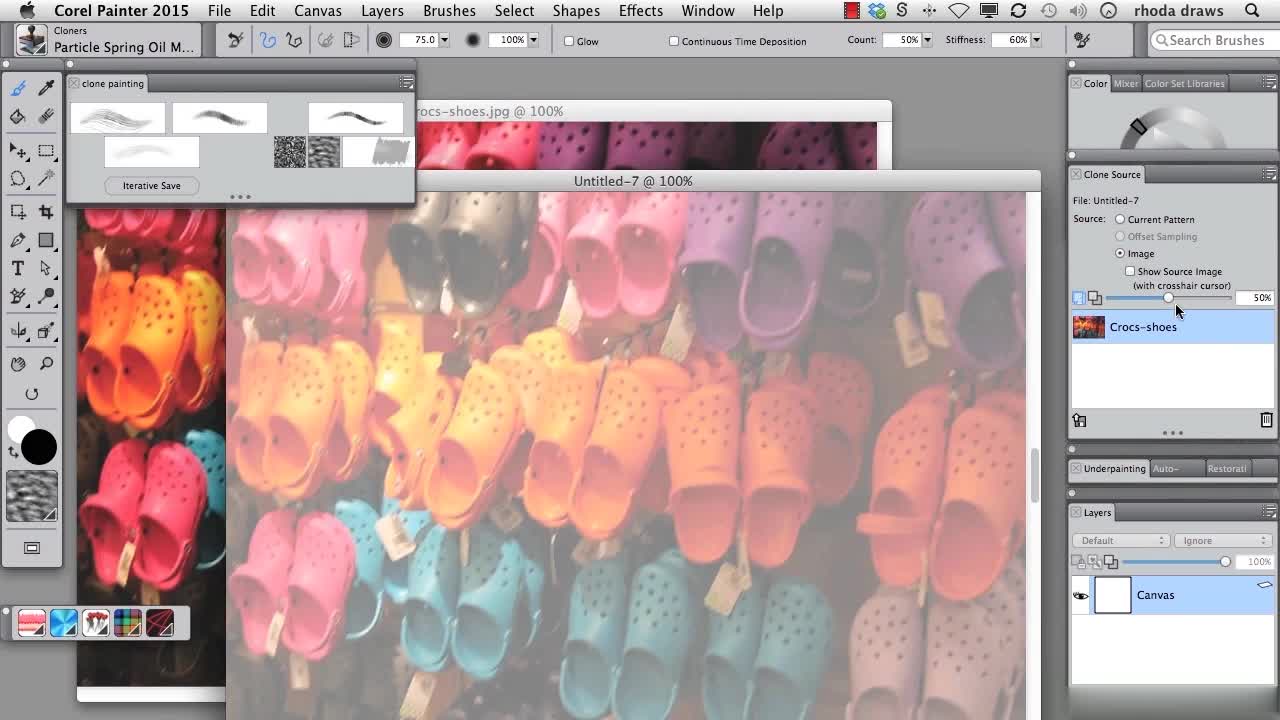Choose Freehand Strokes mode
Image resolution: width=1280 pixels, height=720 pixels.
pos(267,41)
